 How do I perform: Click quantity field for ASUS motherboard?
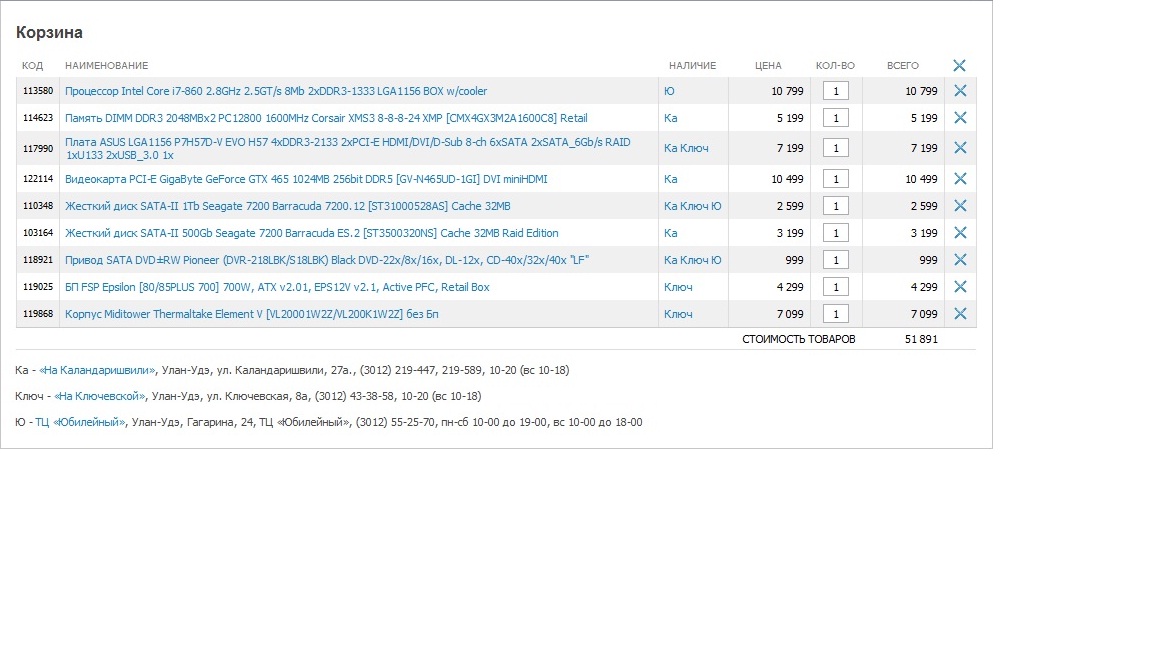click(x=835, y=148)
